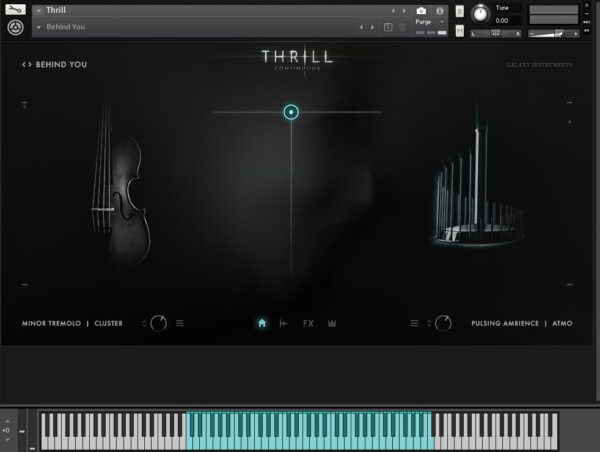600x452 pixels.
Task: Shift keyboard octave down arrow
Action: (7, 440)
